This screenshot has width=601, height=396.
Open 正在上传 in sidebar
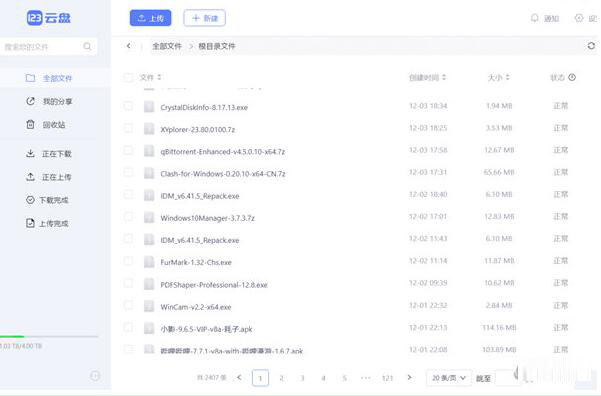tap(49, 177)
